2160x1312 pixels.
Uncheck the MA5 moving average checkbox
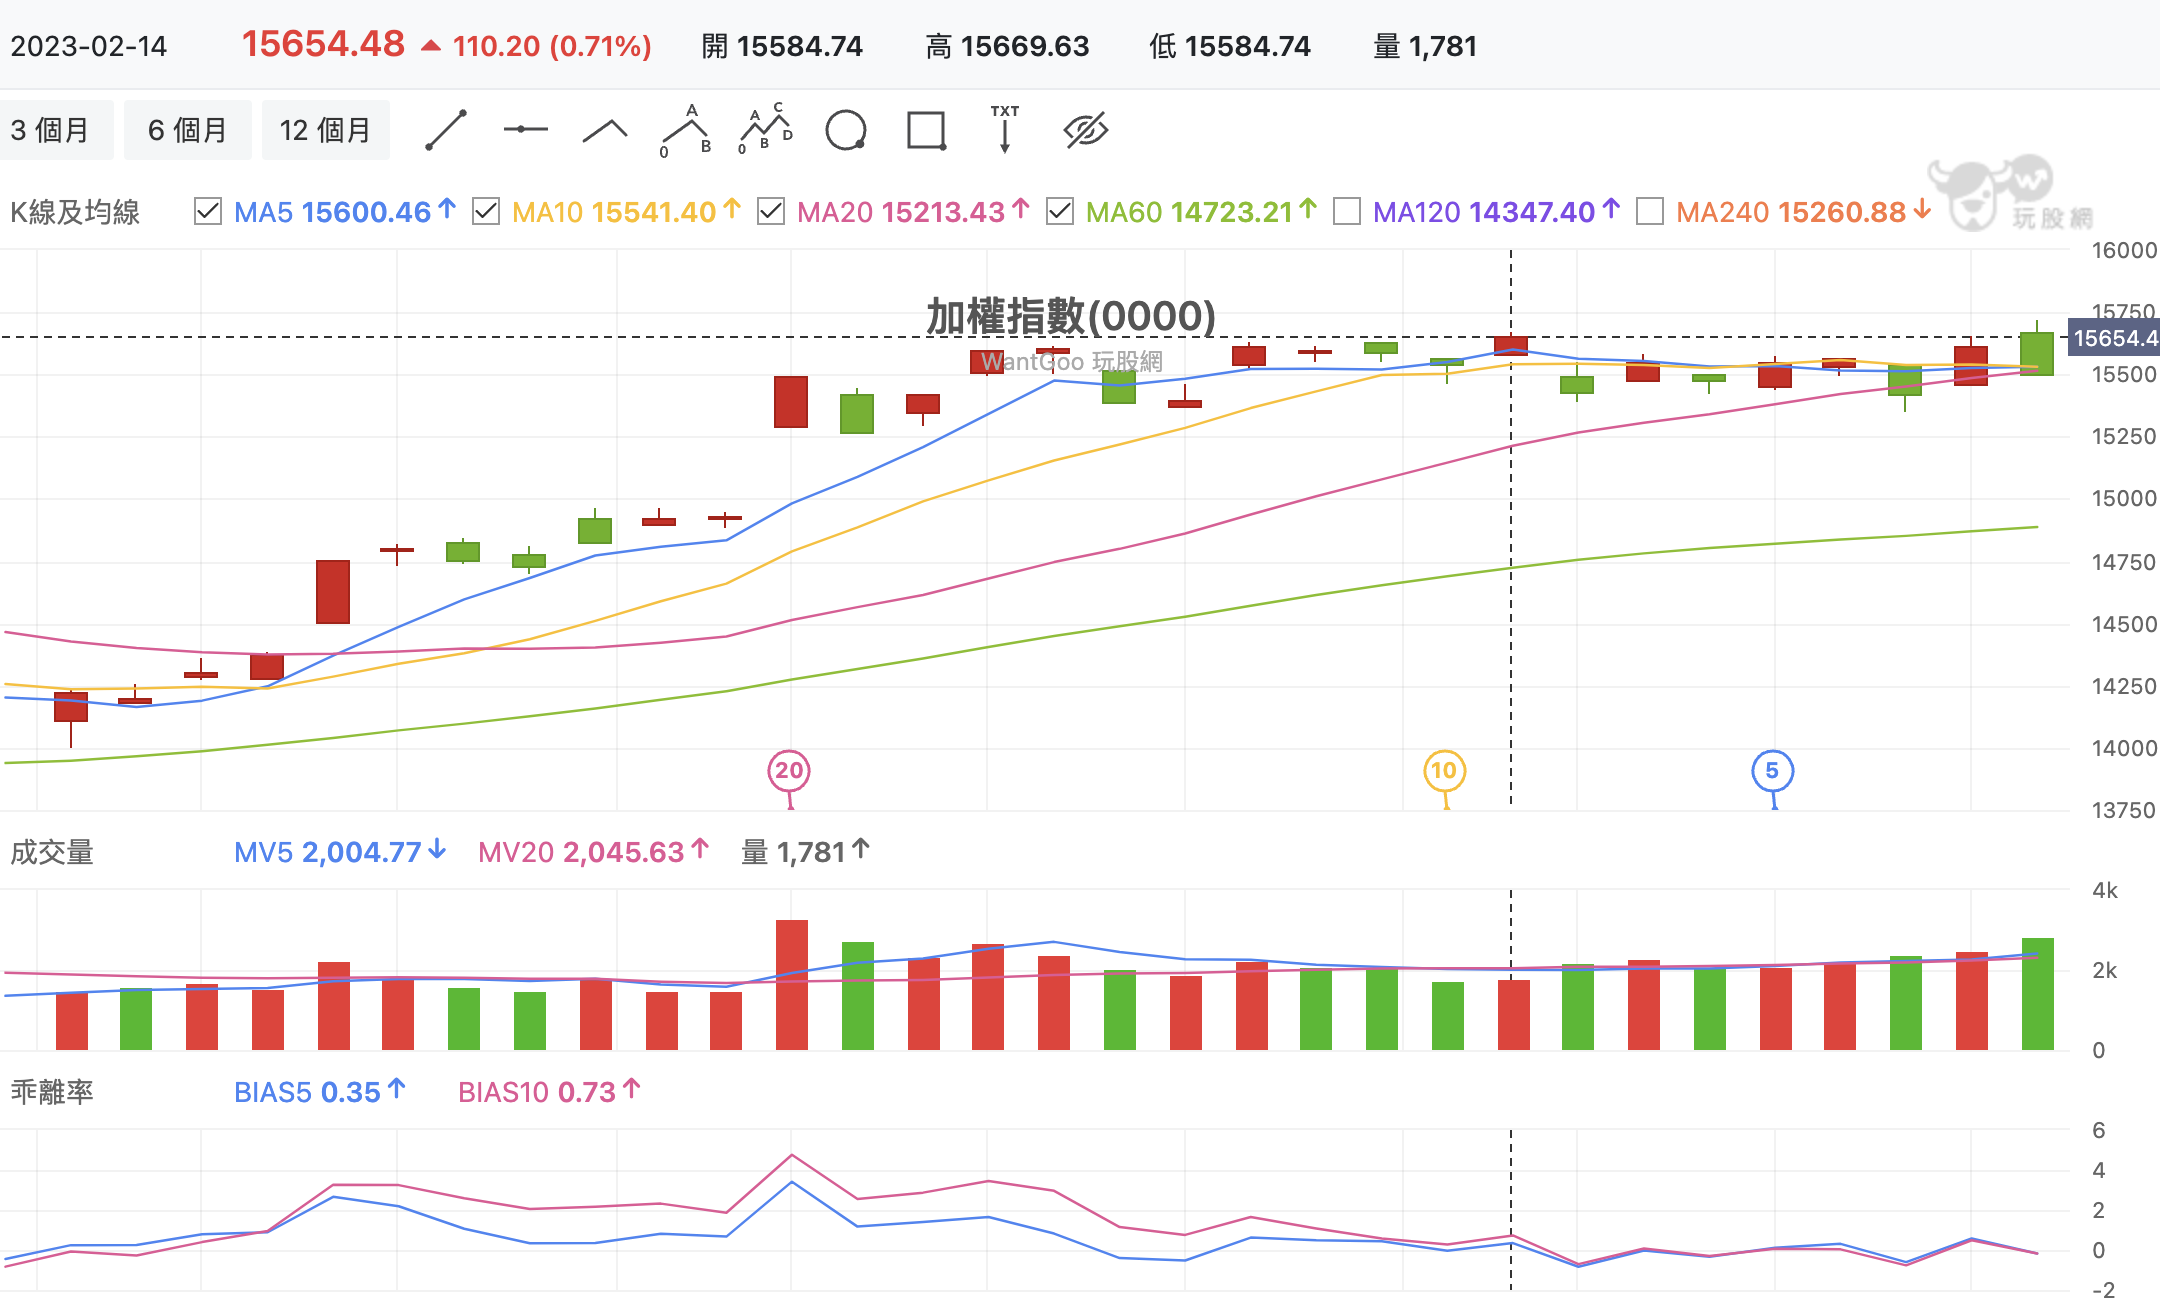pos(208,212)
